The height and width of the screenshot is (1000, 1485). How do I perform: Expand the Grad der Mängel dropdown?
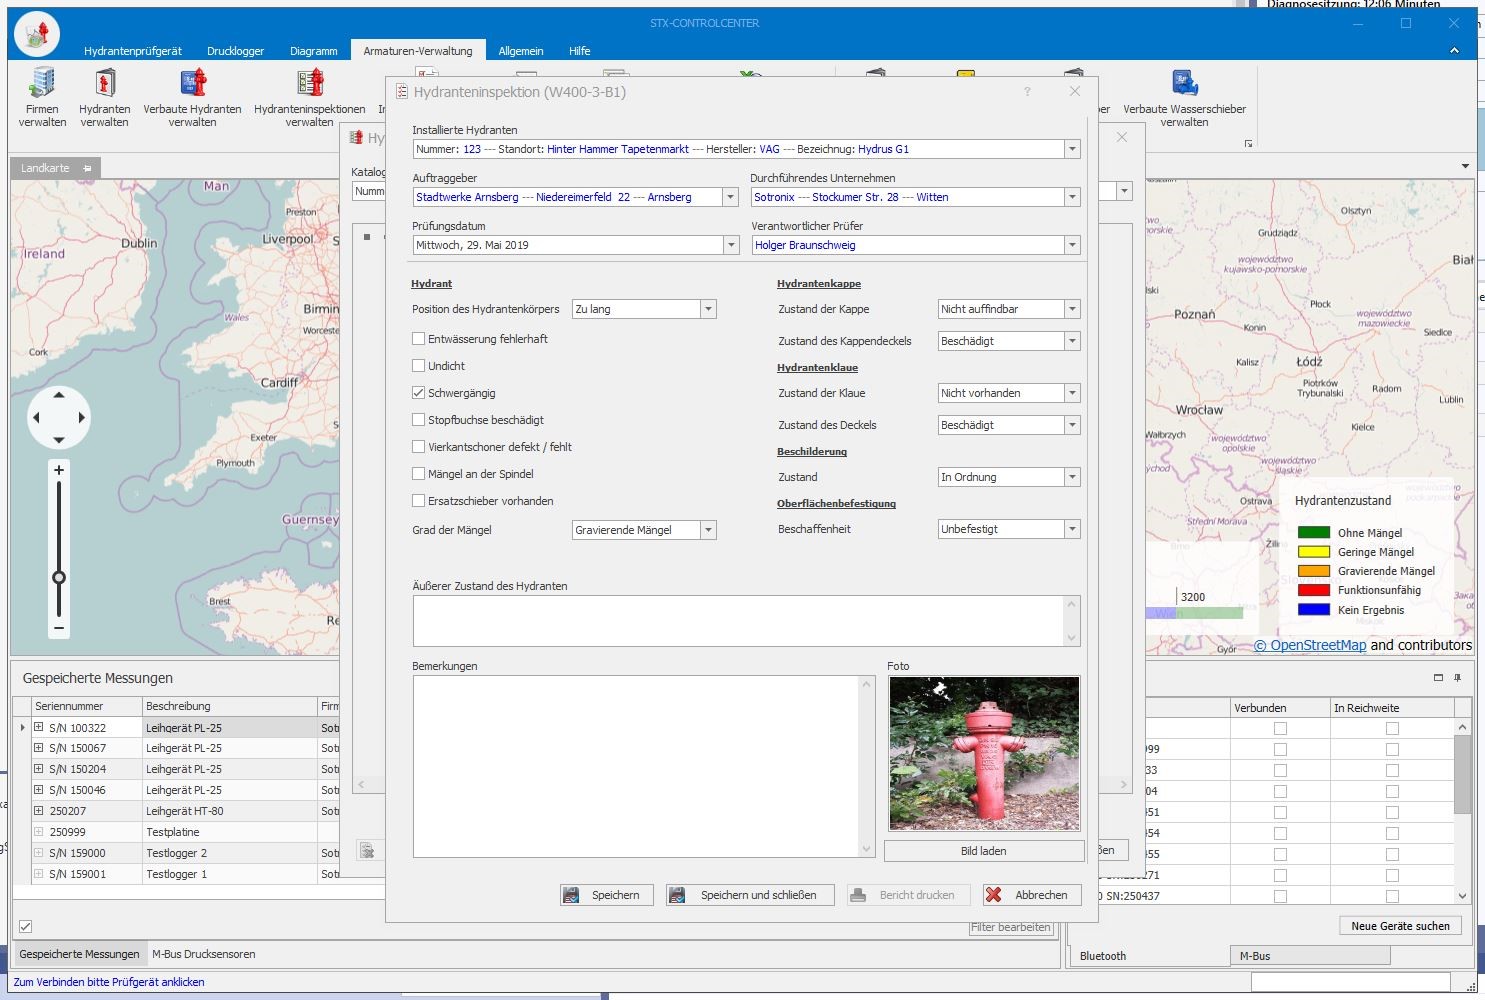708,530
